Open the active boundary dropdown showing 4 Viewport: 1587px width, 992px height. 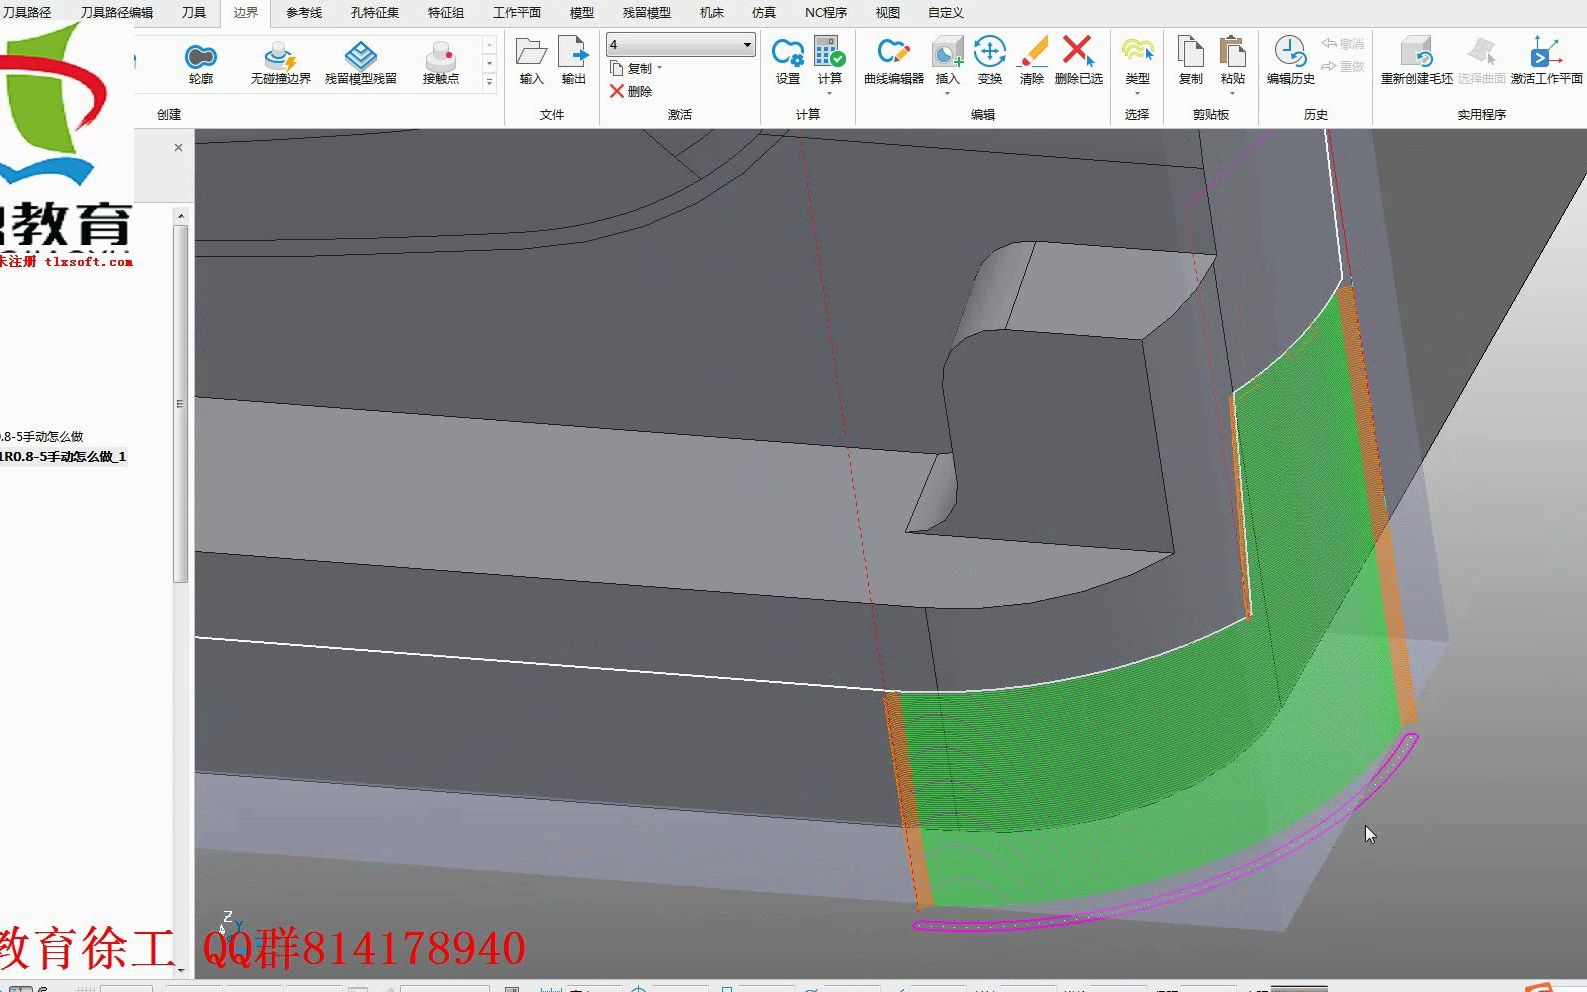[680, 45]
